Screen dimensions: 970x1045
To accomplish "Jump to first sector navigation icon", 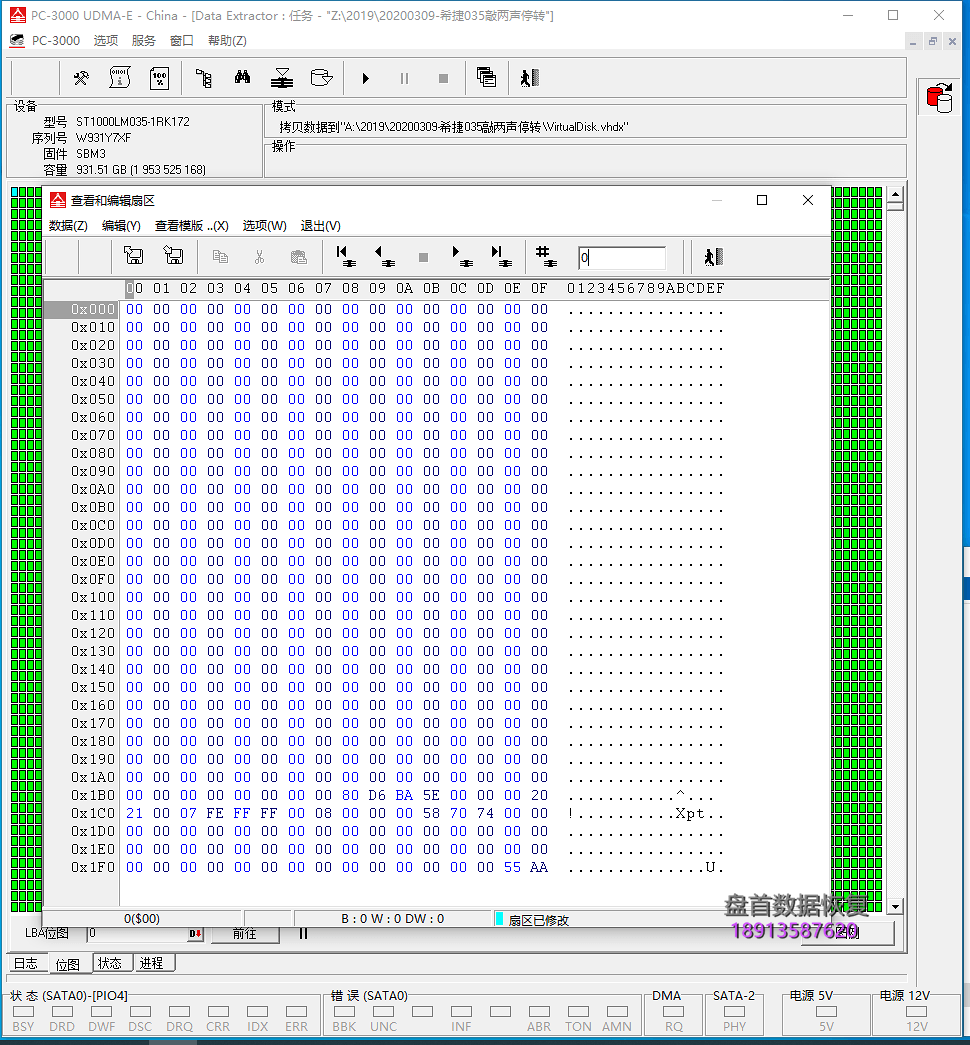I will click(x=345, y=257).
